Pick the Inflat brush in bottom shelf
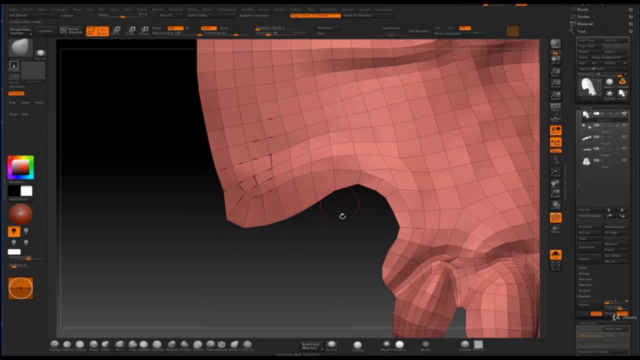Viewport: 640px width, 360px height. tap(106, 345)
